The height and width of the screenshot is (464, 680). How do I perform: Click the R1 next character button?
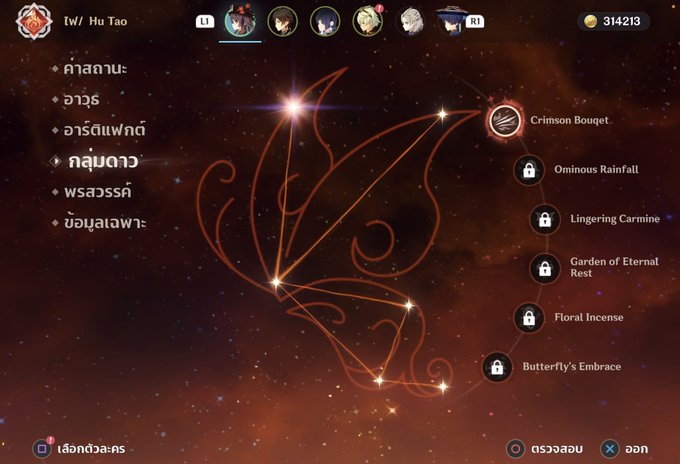click(x=475, y=21)
